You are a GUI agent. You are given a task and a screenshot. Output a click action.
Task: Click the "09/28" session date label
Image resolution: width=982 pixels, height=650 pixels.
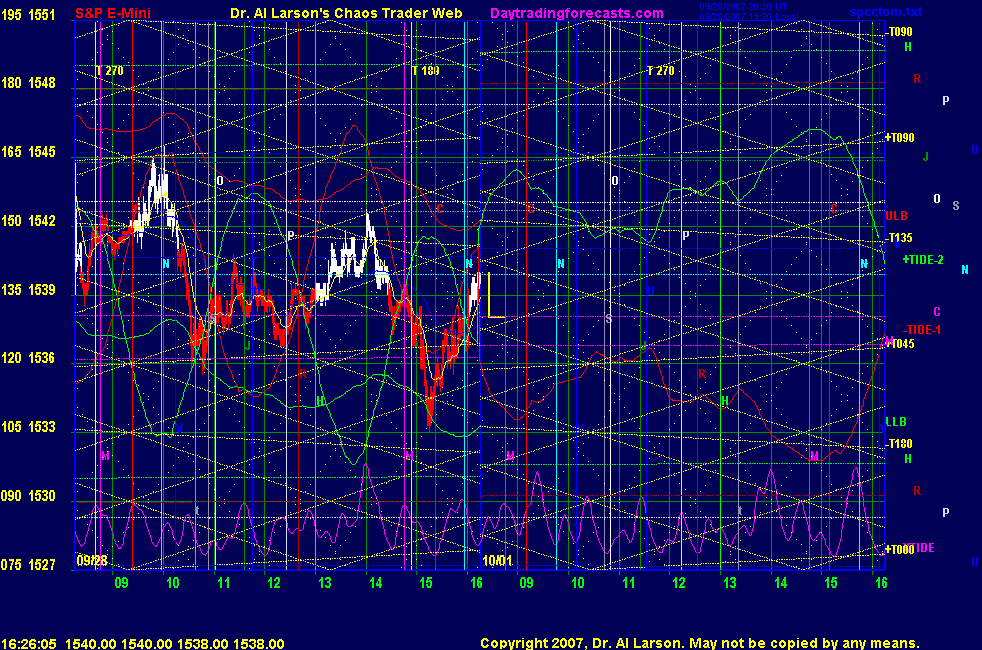pos(92,560)
